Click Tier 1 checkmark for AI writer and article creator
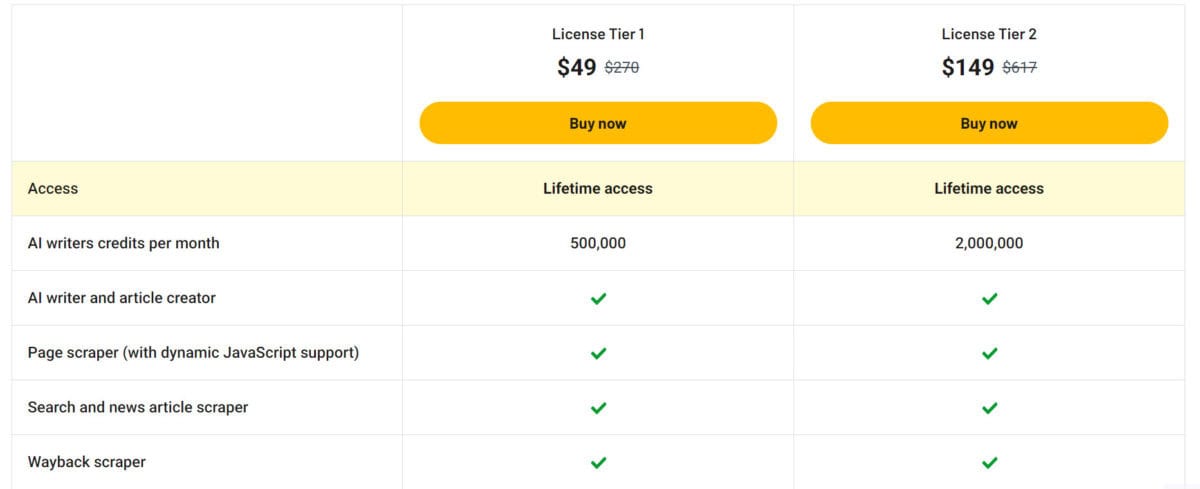The image size is (1200, 489). tap(598, 298)
